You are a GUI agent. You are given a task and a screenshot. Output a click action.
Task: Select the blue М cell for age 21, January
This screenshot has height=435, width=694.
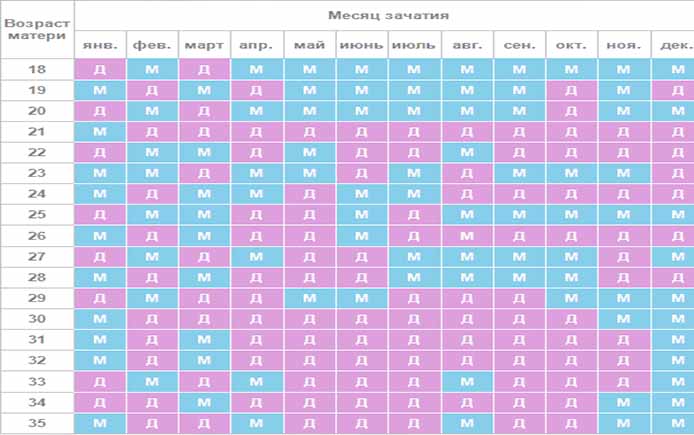coord(100,132)
